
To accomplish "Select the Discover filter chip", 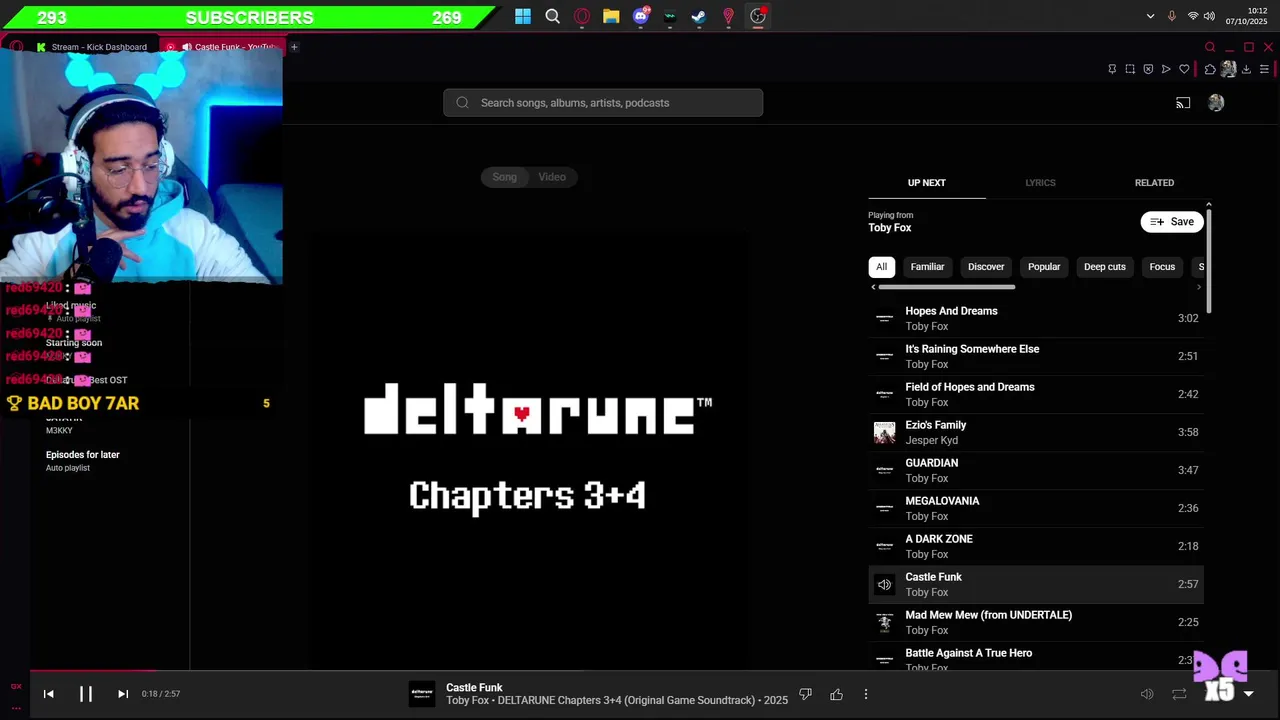I will pyautogui.click(x=986, y=267).
